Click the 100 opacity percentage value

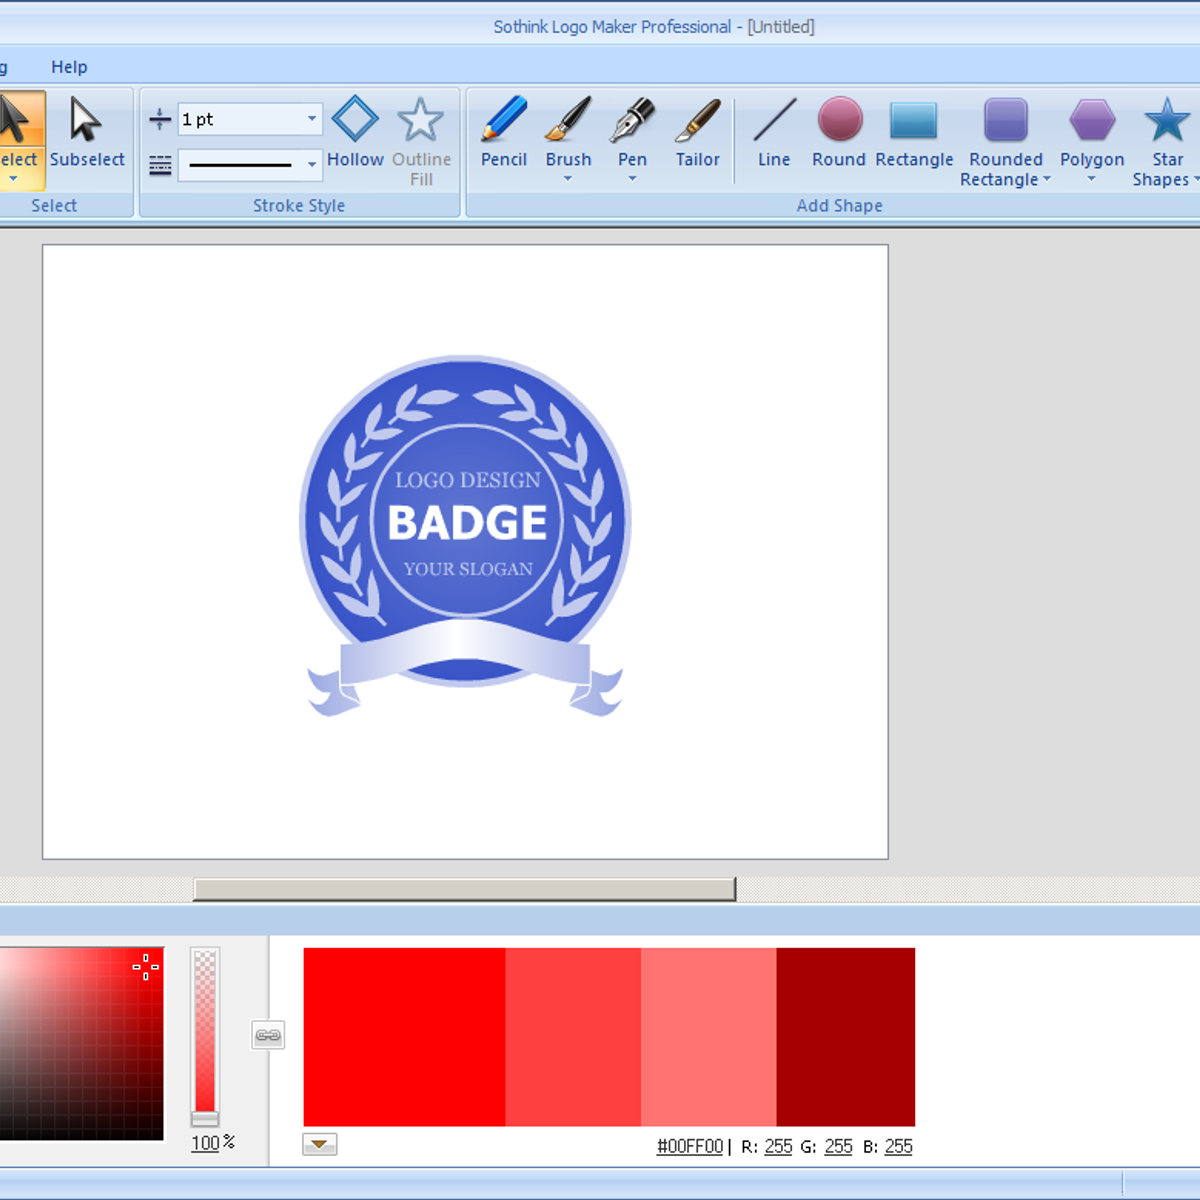click(x=205, y=1143)
